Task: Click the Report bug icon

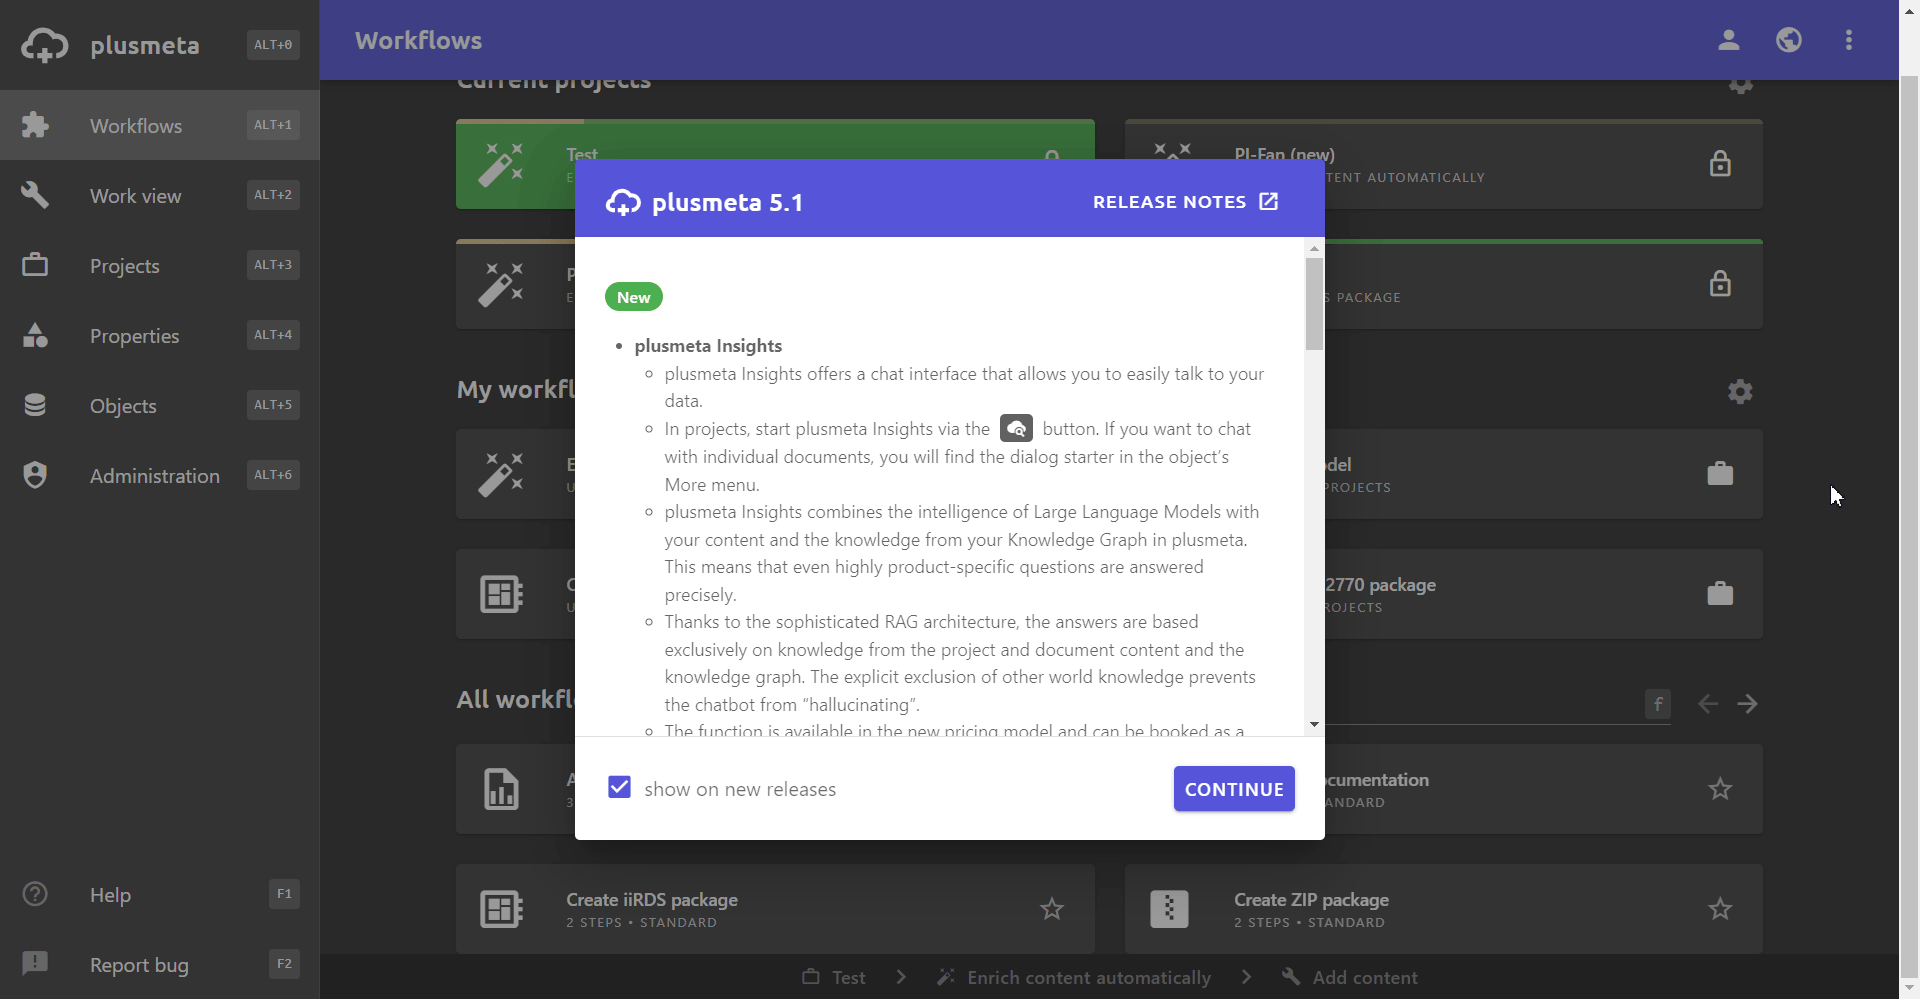Action: tap(35, 963)
